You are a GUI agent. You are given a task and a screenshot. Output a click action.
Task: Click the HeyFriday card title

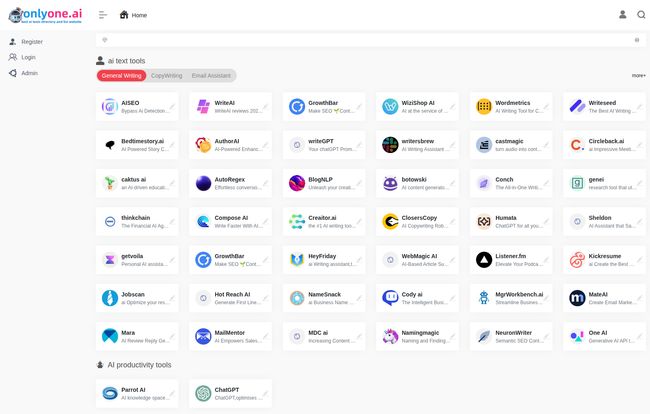coord(322,256)
